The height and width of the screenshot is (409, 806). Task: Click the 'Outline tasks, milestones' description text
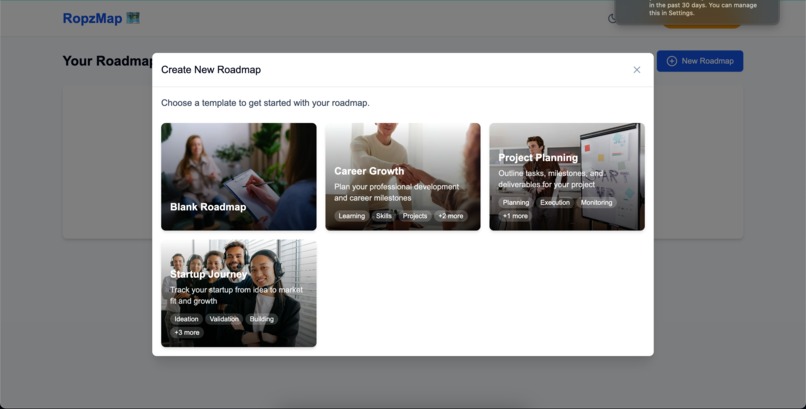(551, 179)
